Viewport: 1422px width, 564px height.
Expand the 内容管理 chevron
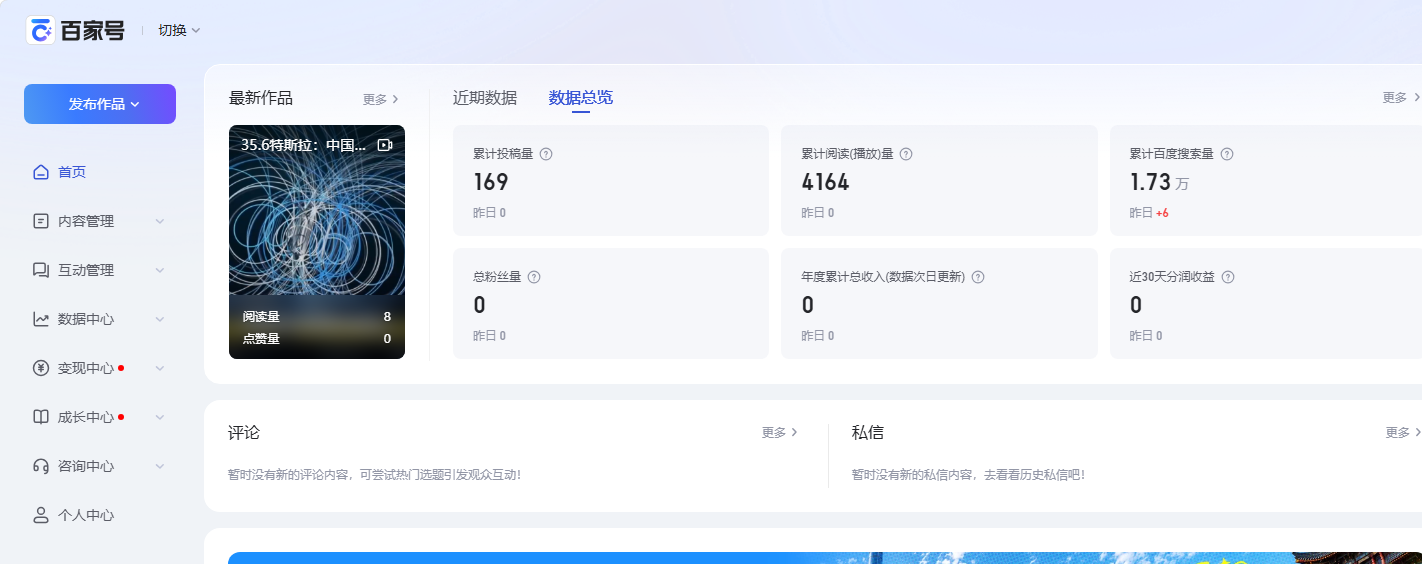tap(160, 221)
